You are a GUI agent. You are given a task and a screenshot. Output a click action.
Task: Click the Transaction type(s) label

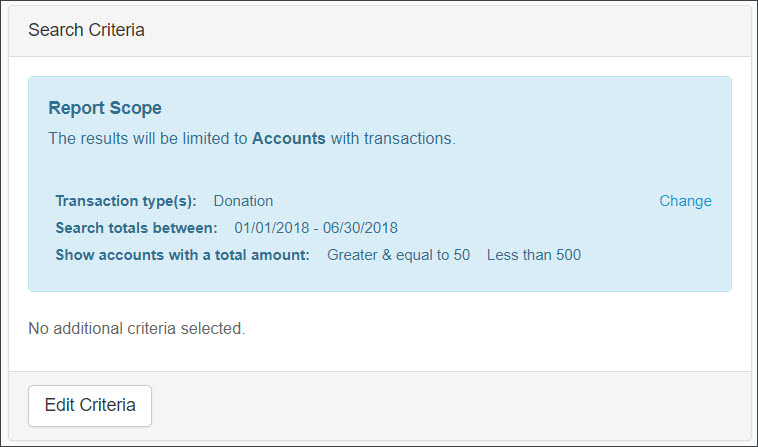coord(126,201)
